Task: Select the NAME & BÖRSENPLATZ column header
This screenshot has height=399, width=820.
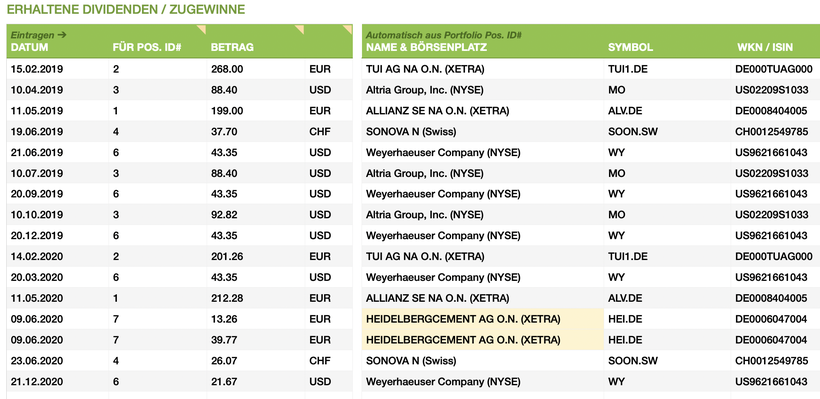Action: click(x=426, y=47)
